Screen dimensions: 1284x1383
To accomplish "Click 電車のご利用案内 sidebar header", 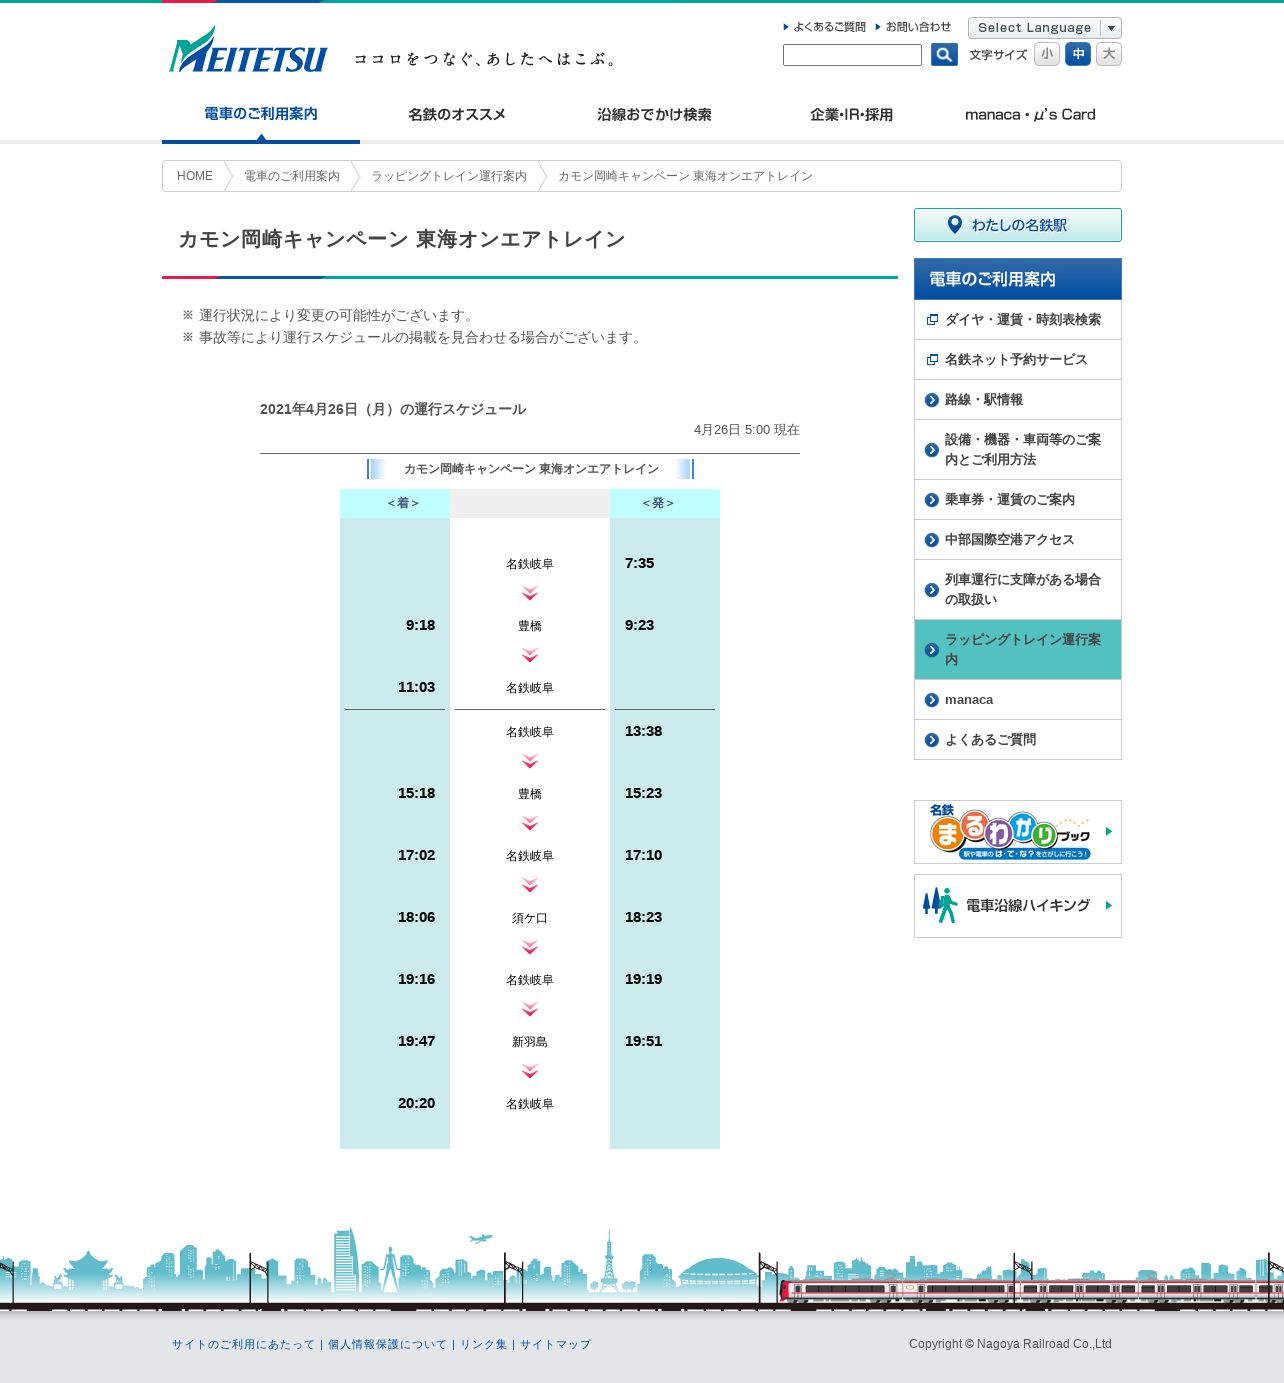I will click(1018, 279).
